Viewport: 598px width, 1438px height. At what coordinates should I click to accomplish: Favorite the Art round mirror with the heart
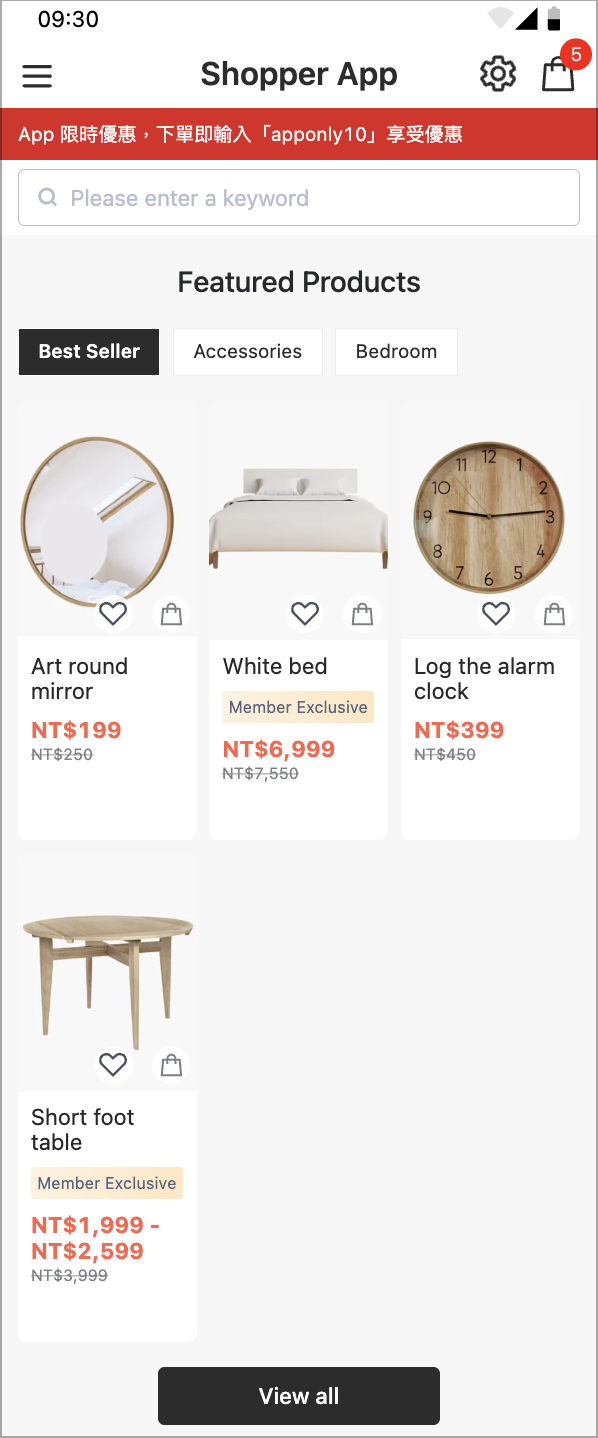(x=113, y=613)
